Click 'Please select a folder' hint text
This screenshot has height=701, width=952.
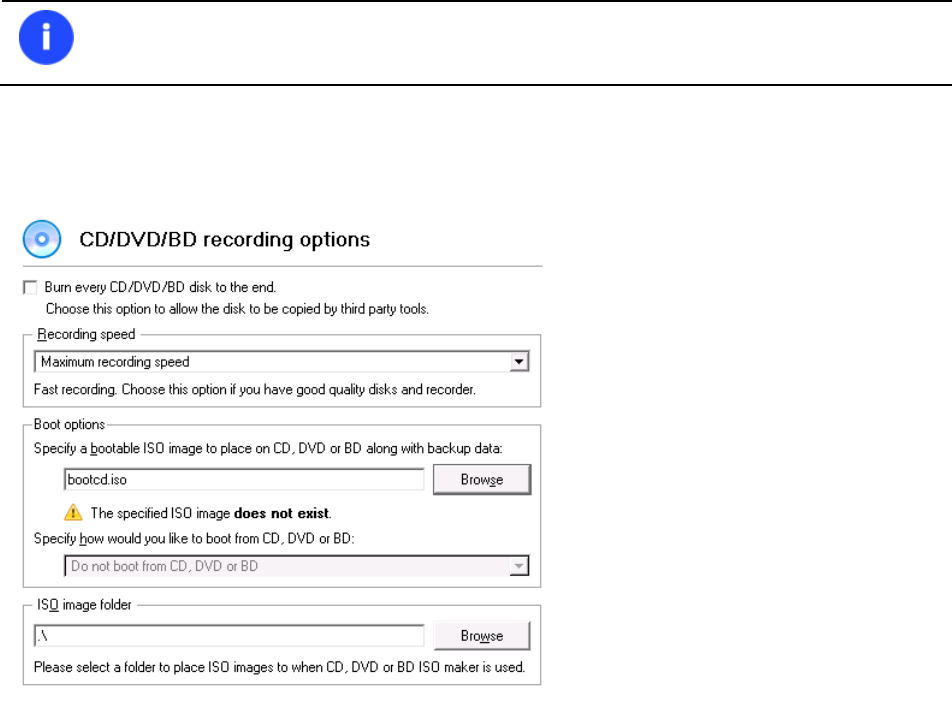pos(279,667)
